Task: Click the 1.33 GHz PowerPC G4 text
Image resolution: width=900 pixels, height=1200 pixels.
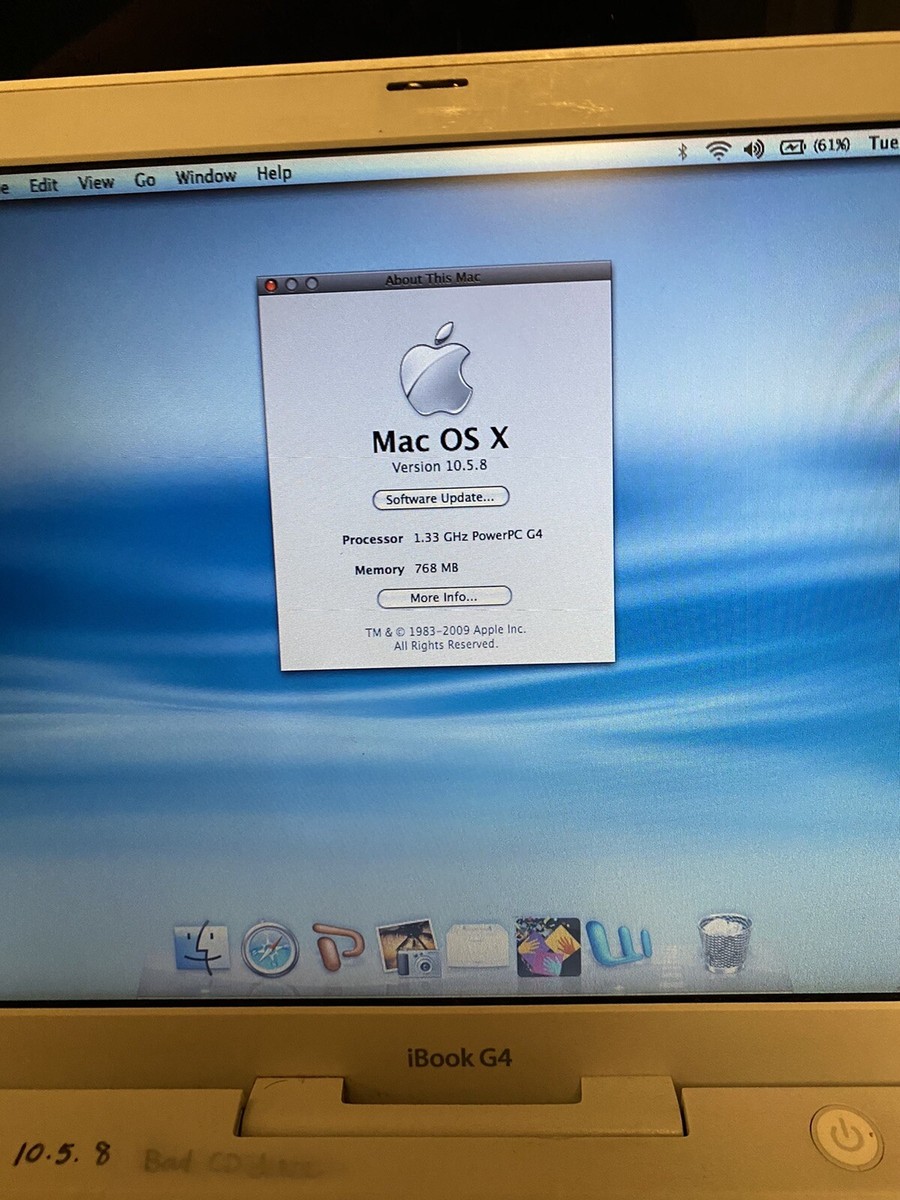Action: 478,536
